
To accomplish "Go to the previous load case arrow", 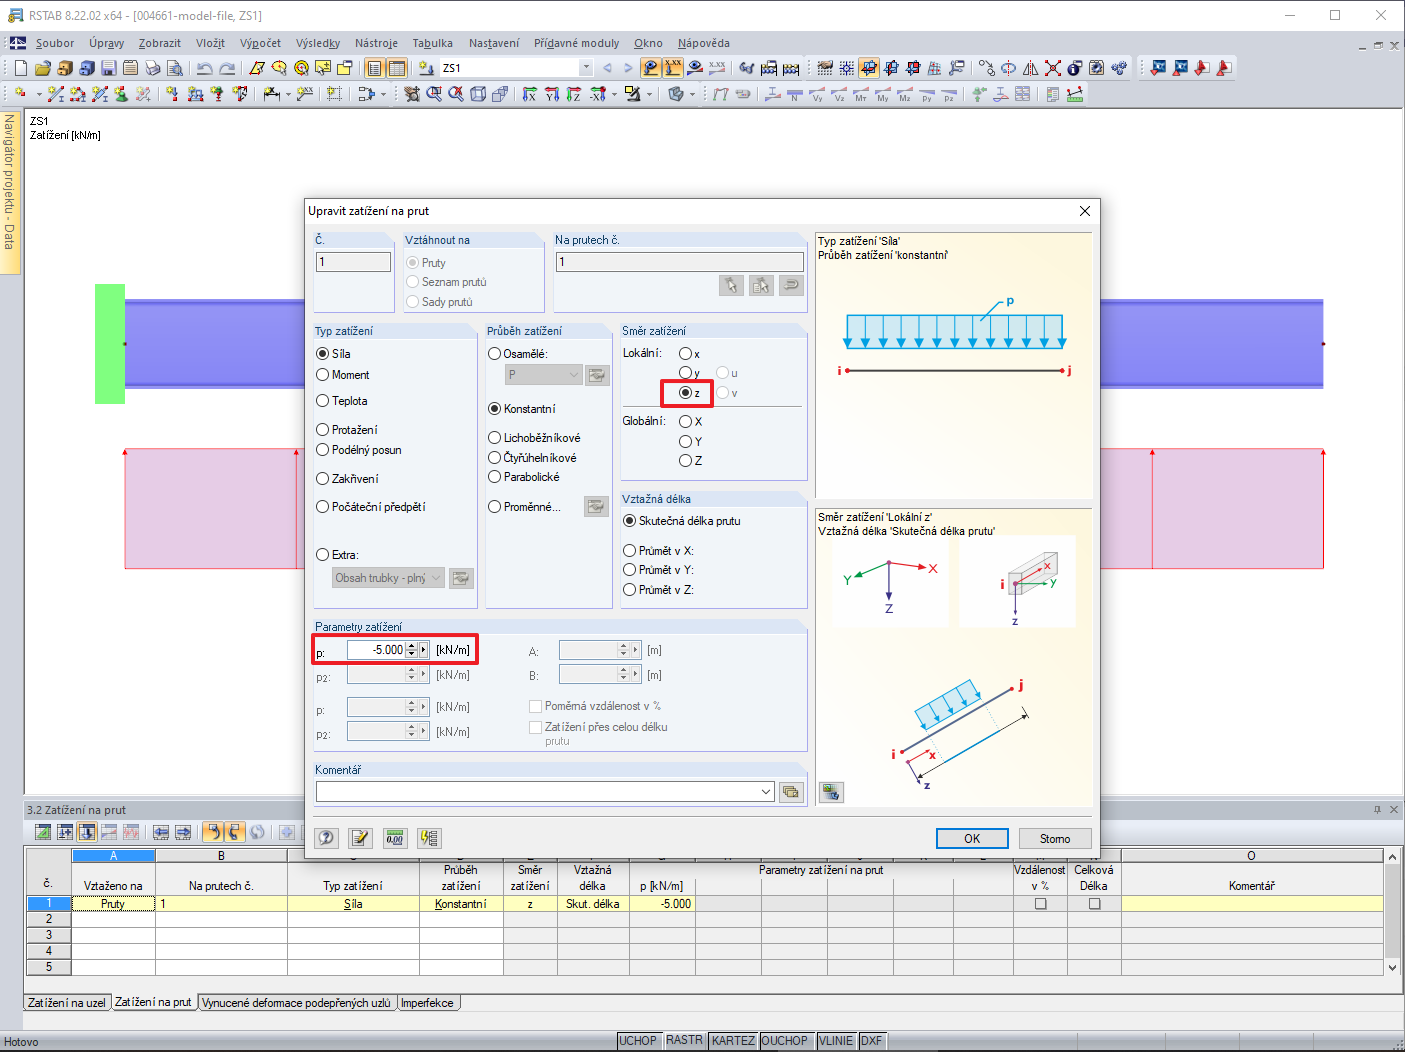I will pyautogui.click(x=607, y=68).
